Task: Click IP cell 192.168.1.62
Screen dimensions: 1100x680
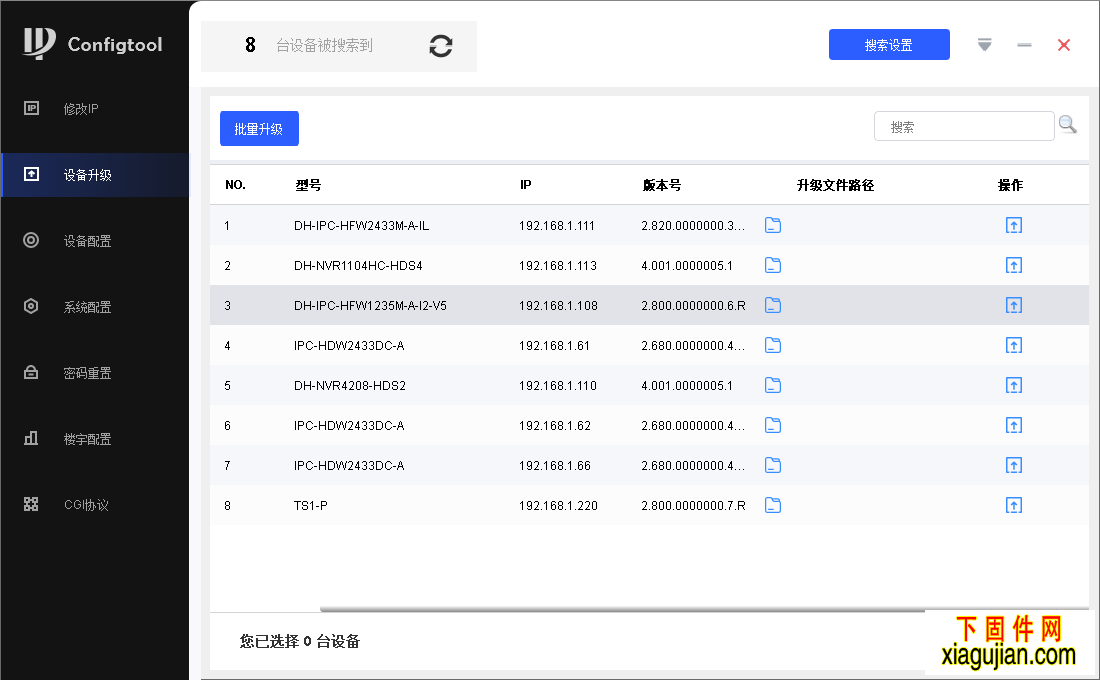Action: [x=555, y=426]
